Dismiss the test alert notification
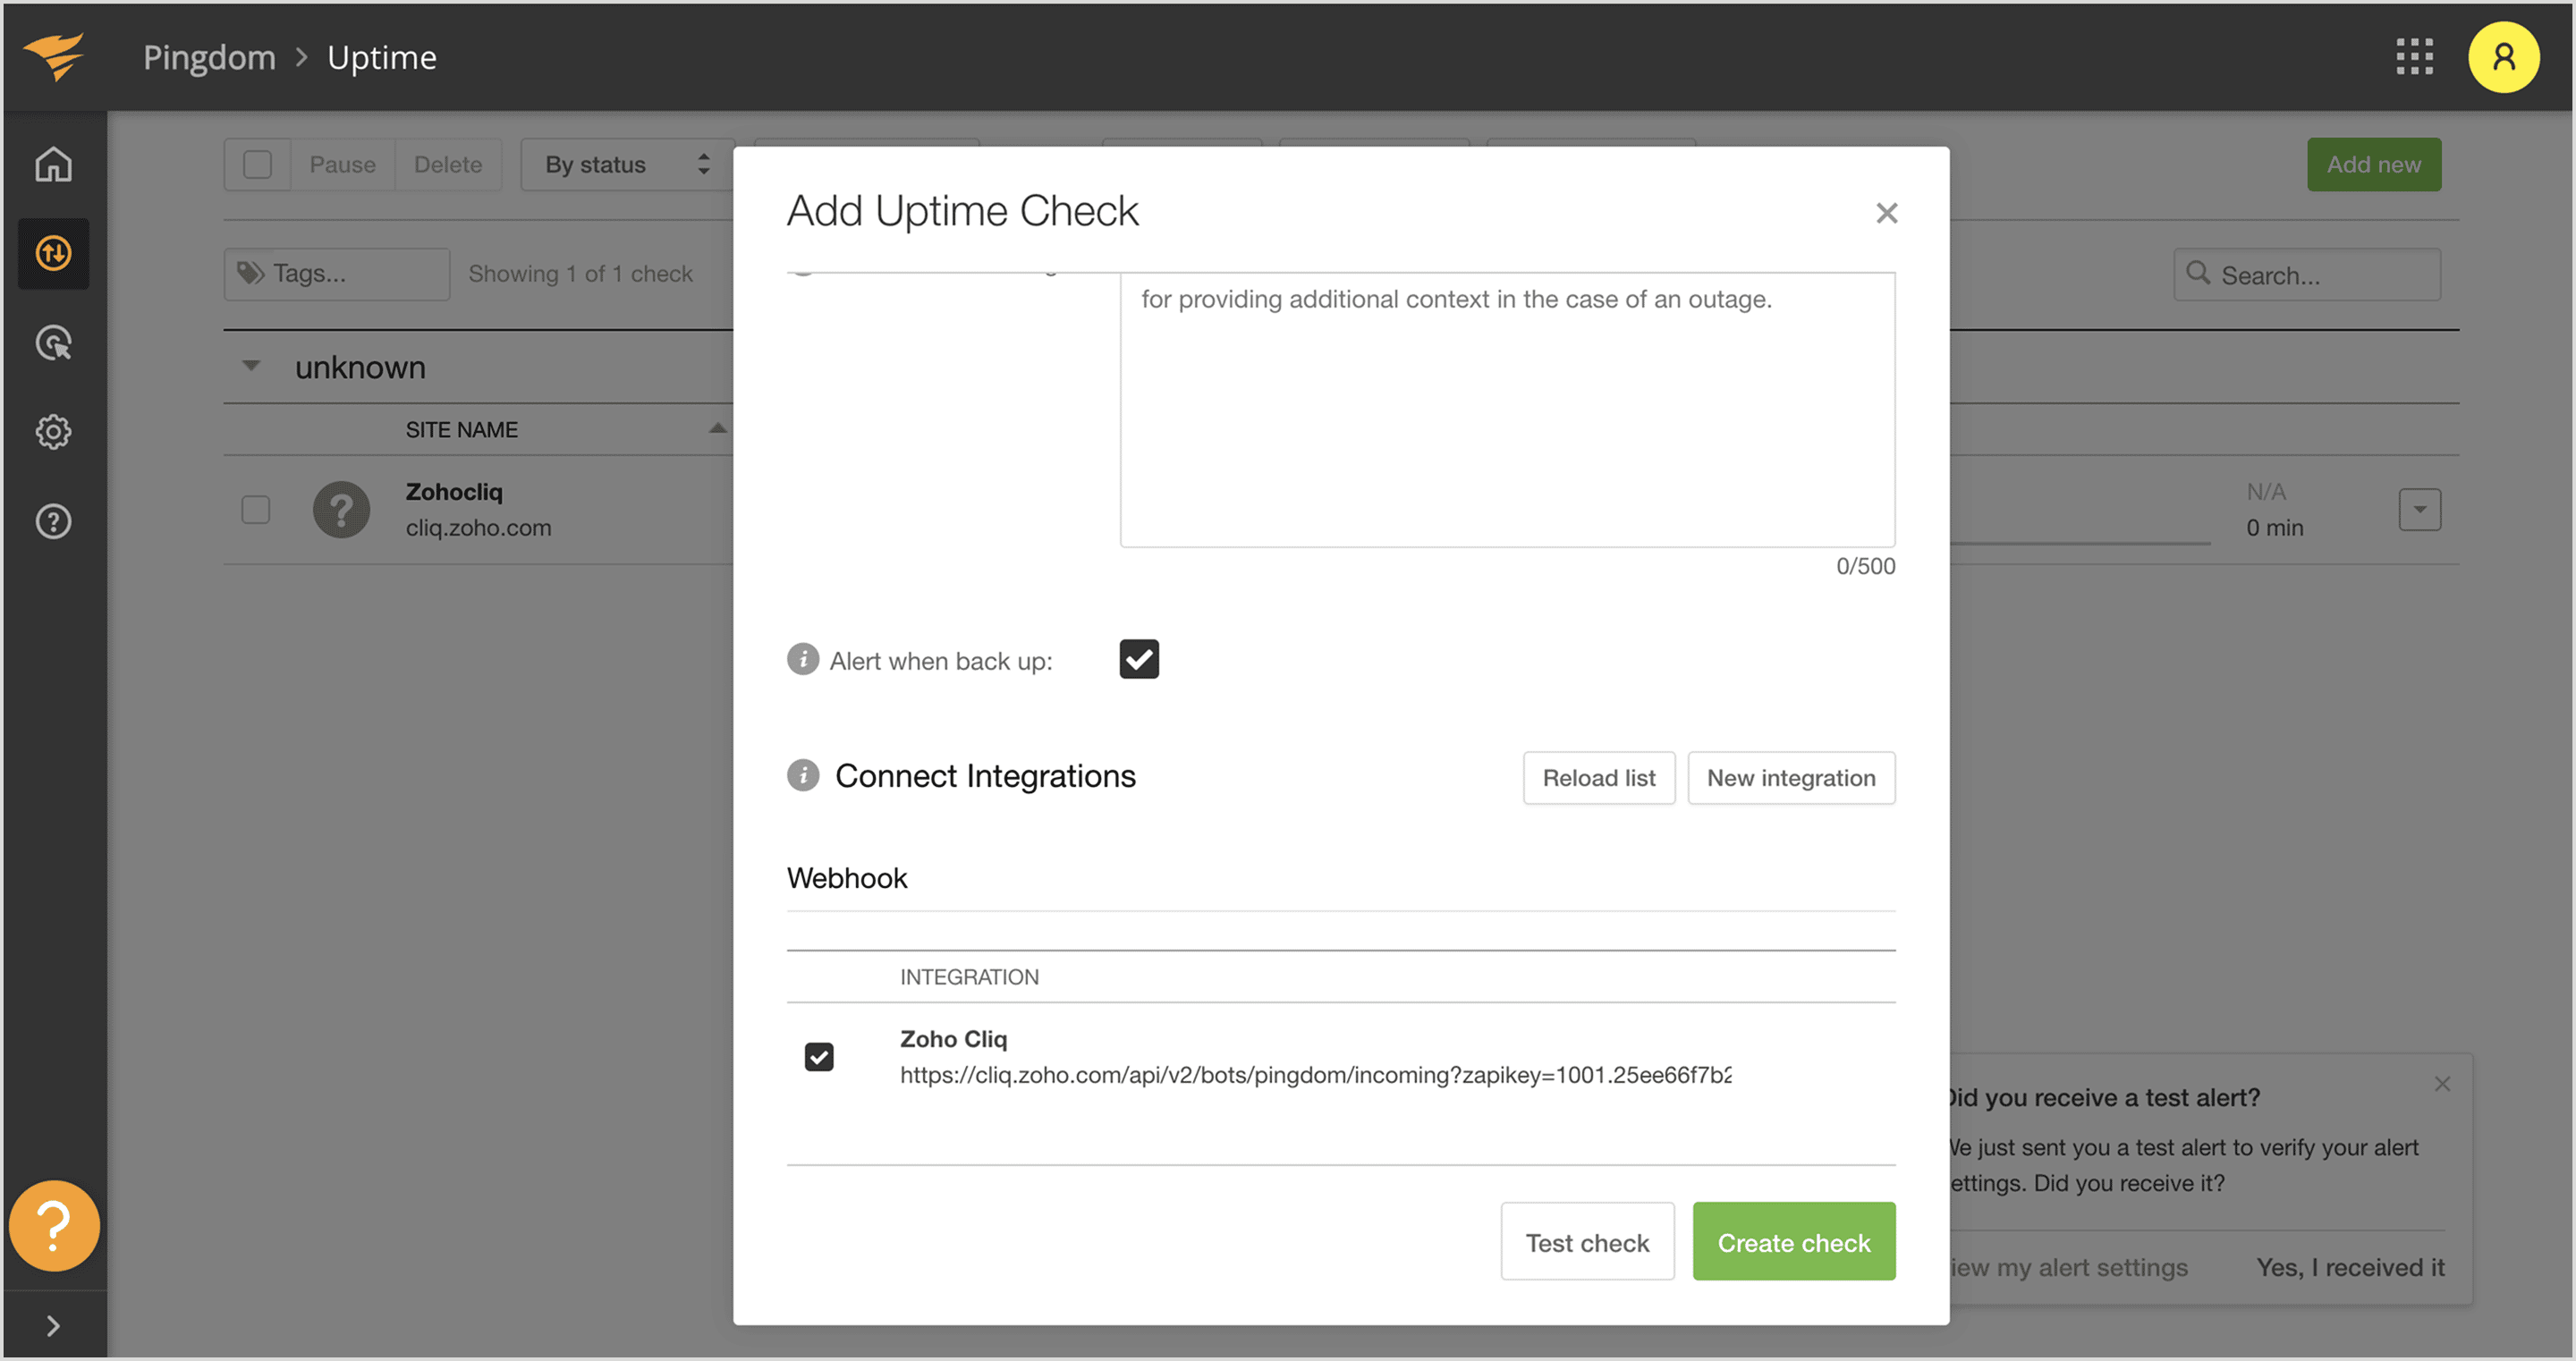The width and height of the screenshot is (2576, 1361). (2442, 1084)
